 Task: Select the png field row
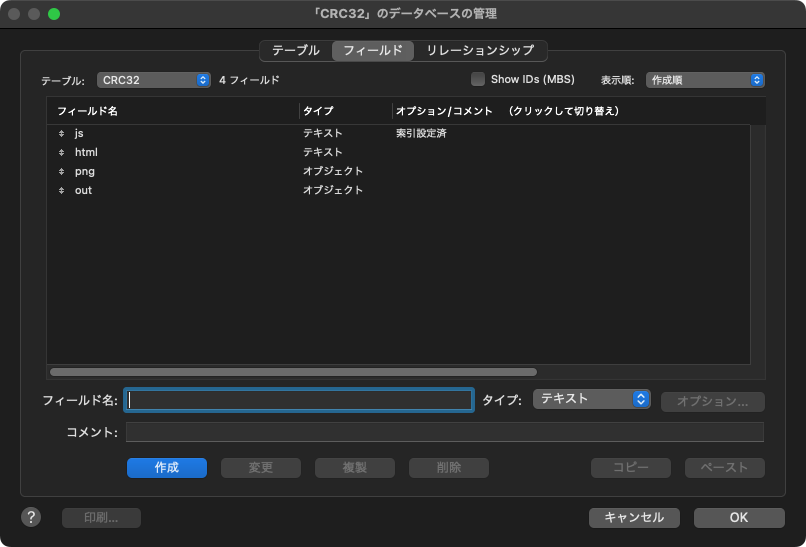coord(398,172)
